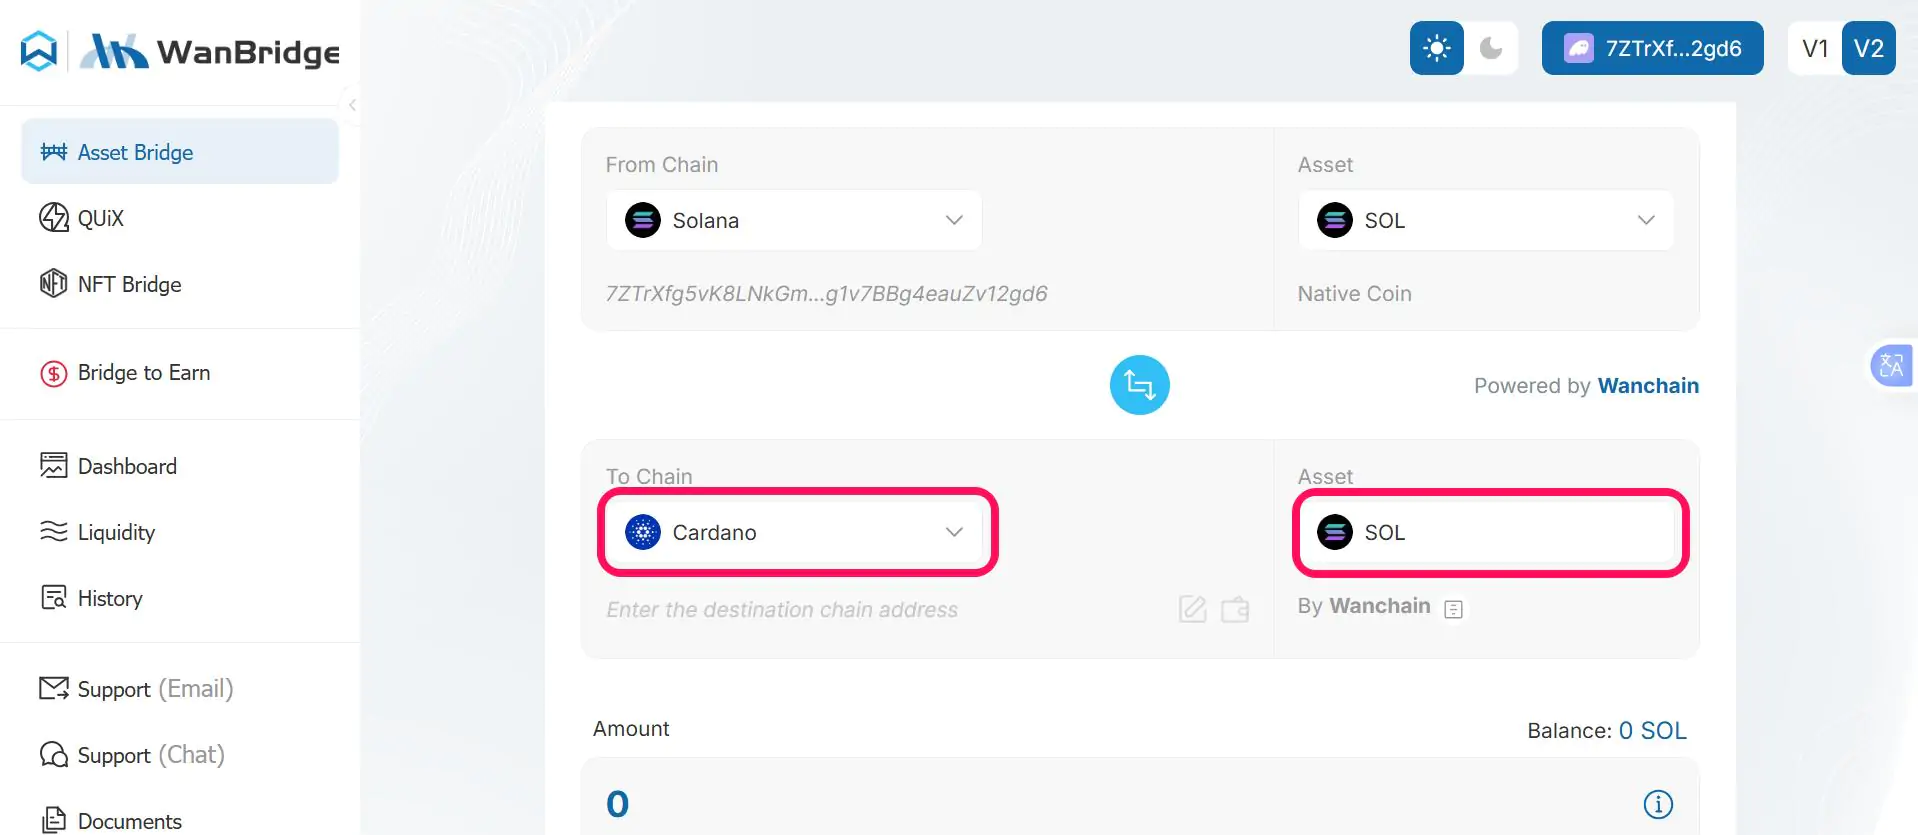Click the wallet icon near the address field
This screenshot has height=835, width=1918.
[1235, 609]
